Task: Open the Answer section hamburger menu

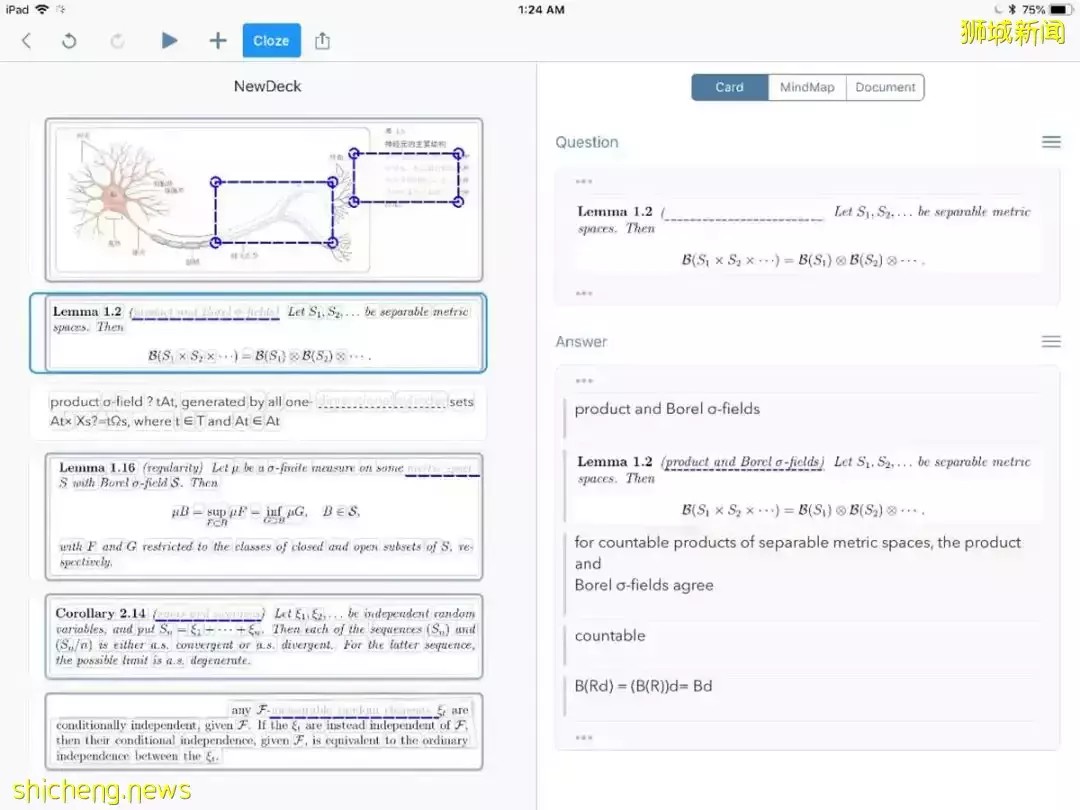Action: (x=1051, y=342)
